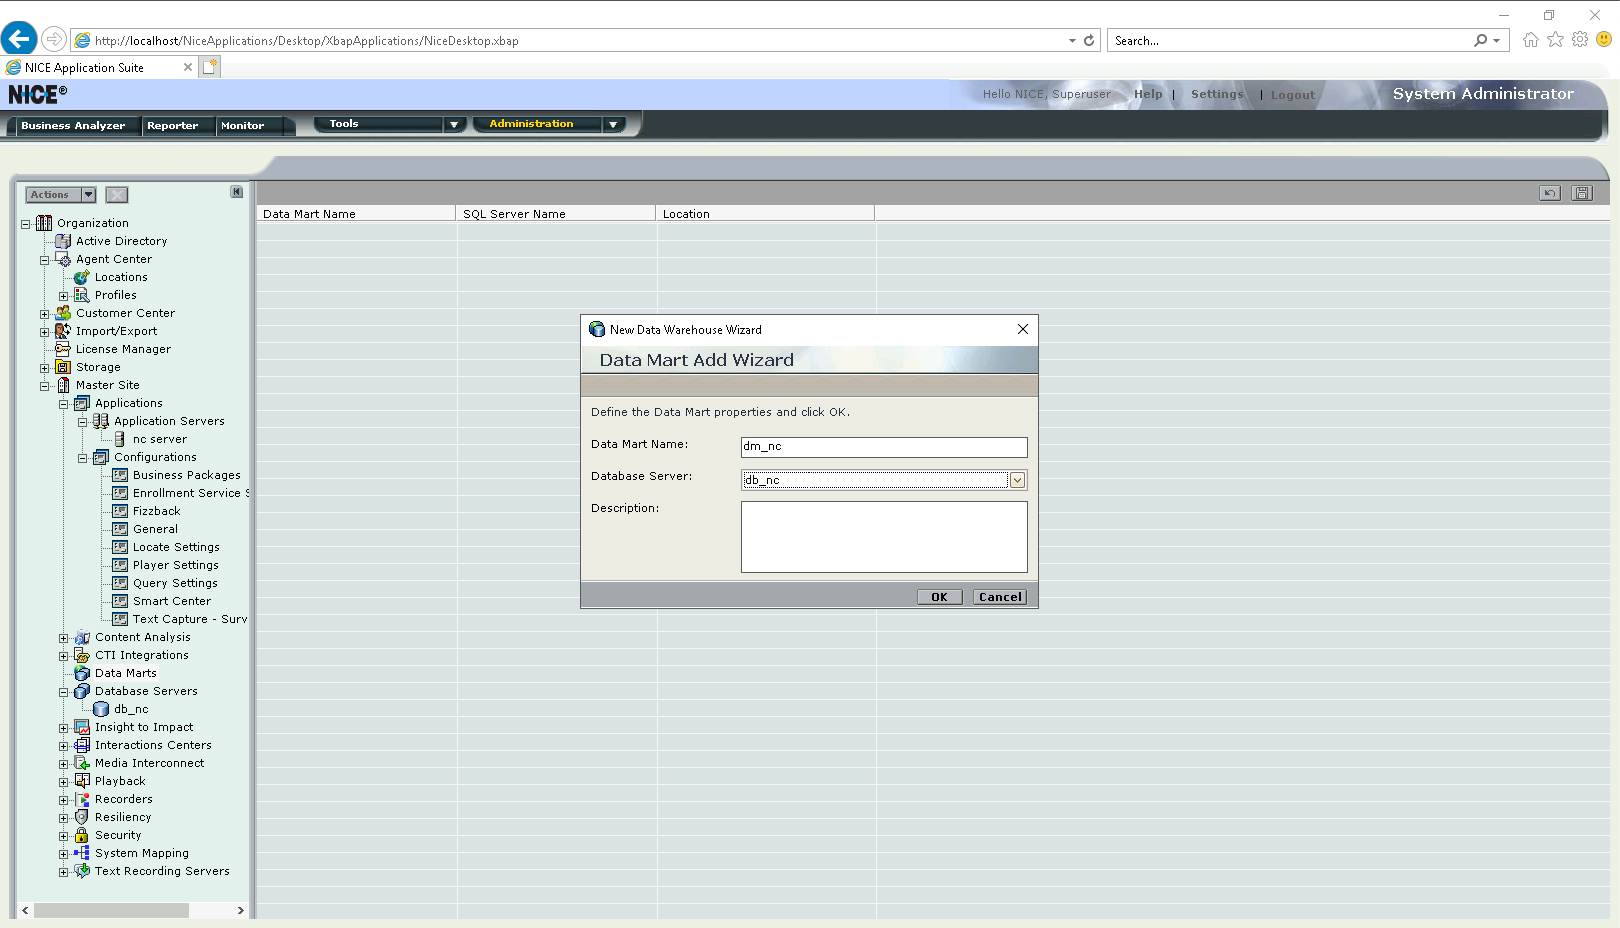Viewport: 1620px width, 928px height.
Task: Click the browser refresh icon
Action: pyautogui.click(x=1089, y=41)
